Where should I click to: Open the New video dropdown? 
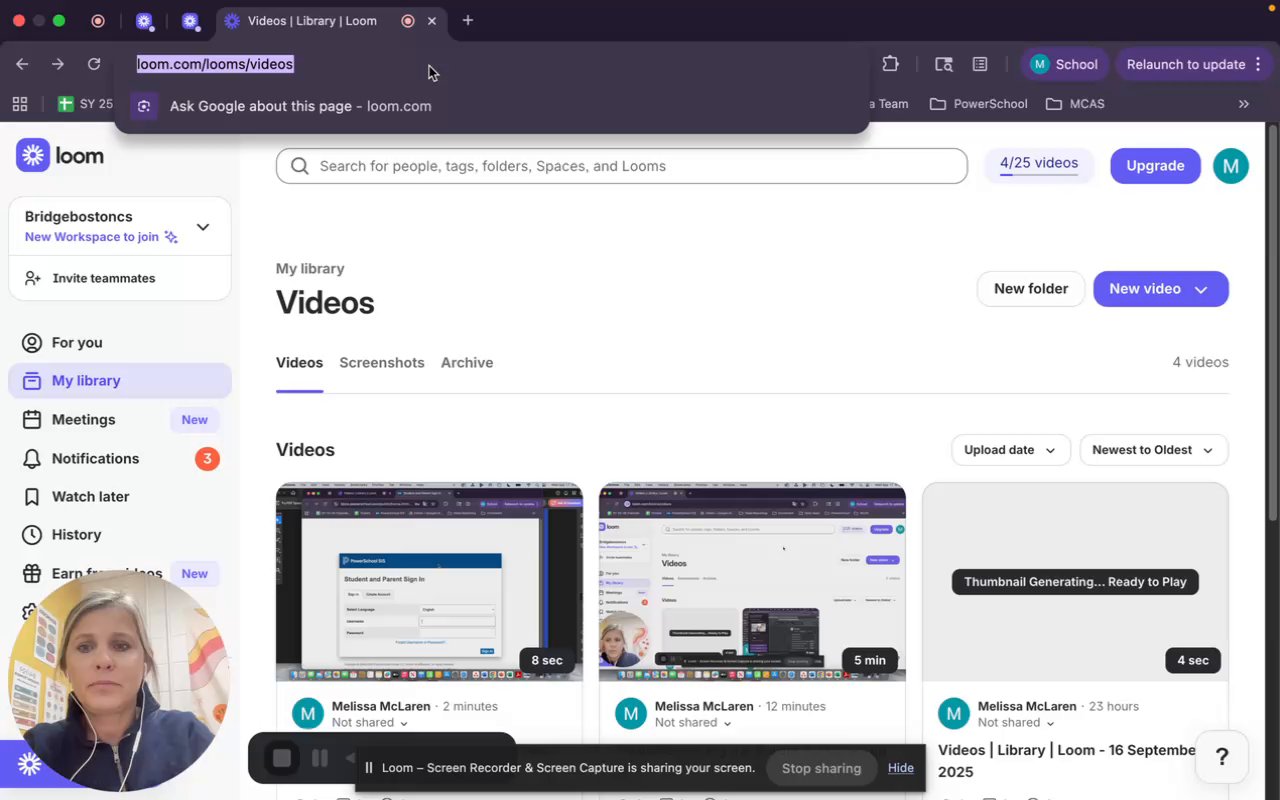point(1161,289)
